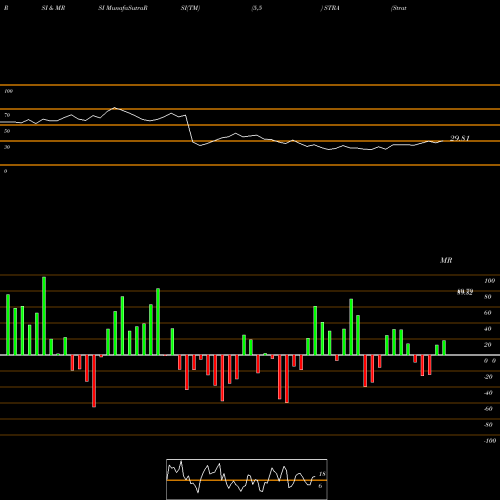Click the MR panel title
This screenshot has height=500, width=500.
coord(446,260)
